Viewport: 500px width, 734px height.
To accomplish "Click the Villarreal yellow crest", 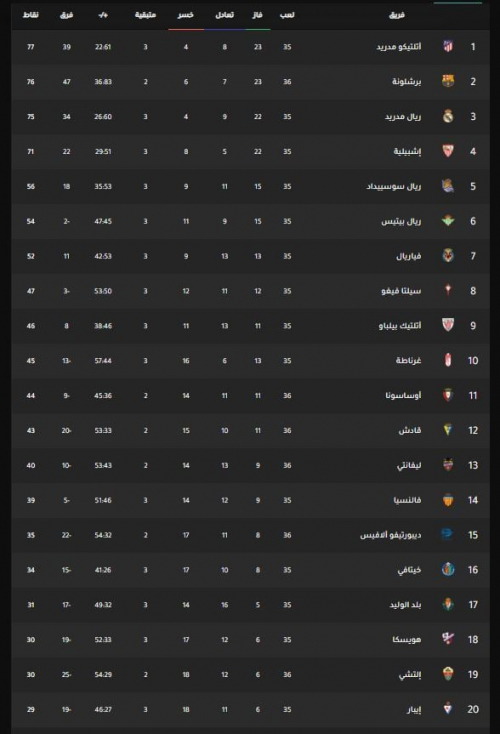I will pos(448,256).
